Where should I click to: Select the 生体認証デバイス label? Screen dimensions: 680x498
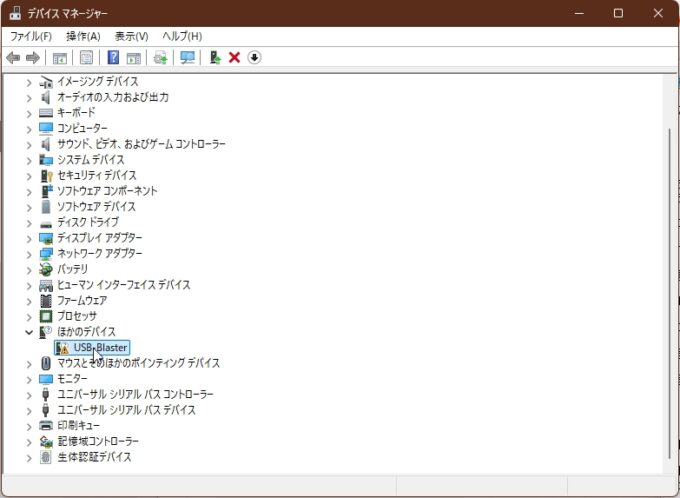[94, 457]
